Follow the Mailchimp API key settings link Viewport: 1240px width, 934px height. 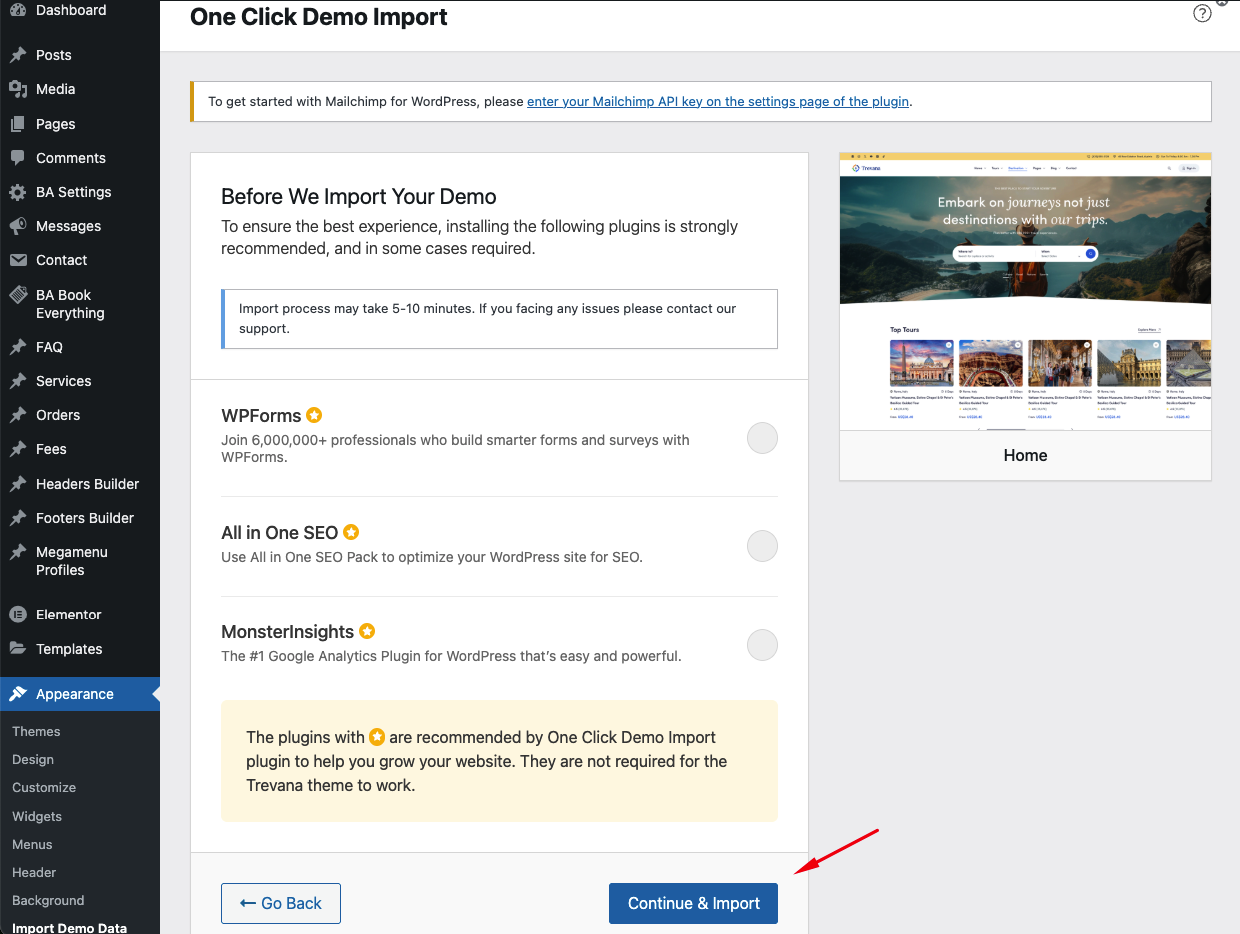coord(717,101)
